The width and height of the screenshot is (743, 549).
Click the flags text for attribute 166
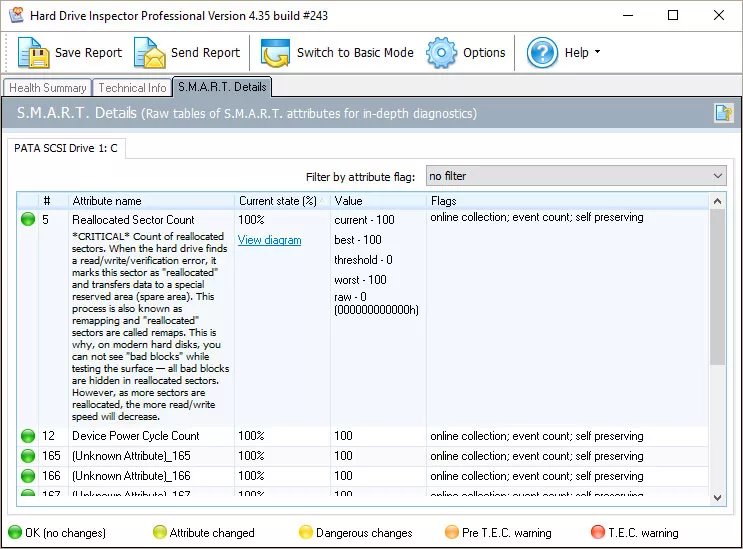pos(537,476)
